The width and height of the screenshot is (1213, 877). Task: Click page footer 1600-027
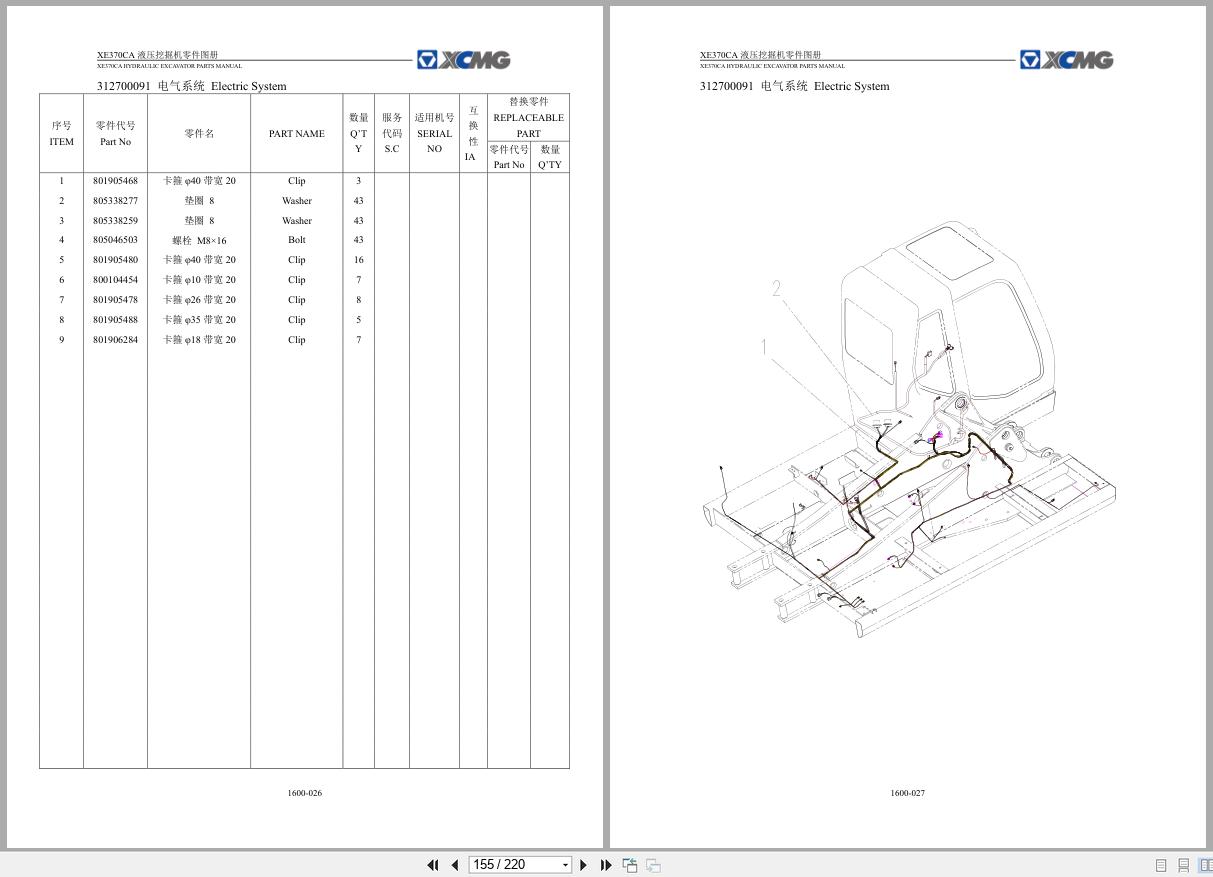pos(908,793)
